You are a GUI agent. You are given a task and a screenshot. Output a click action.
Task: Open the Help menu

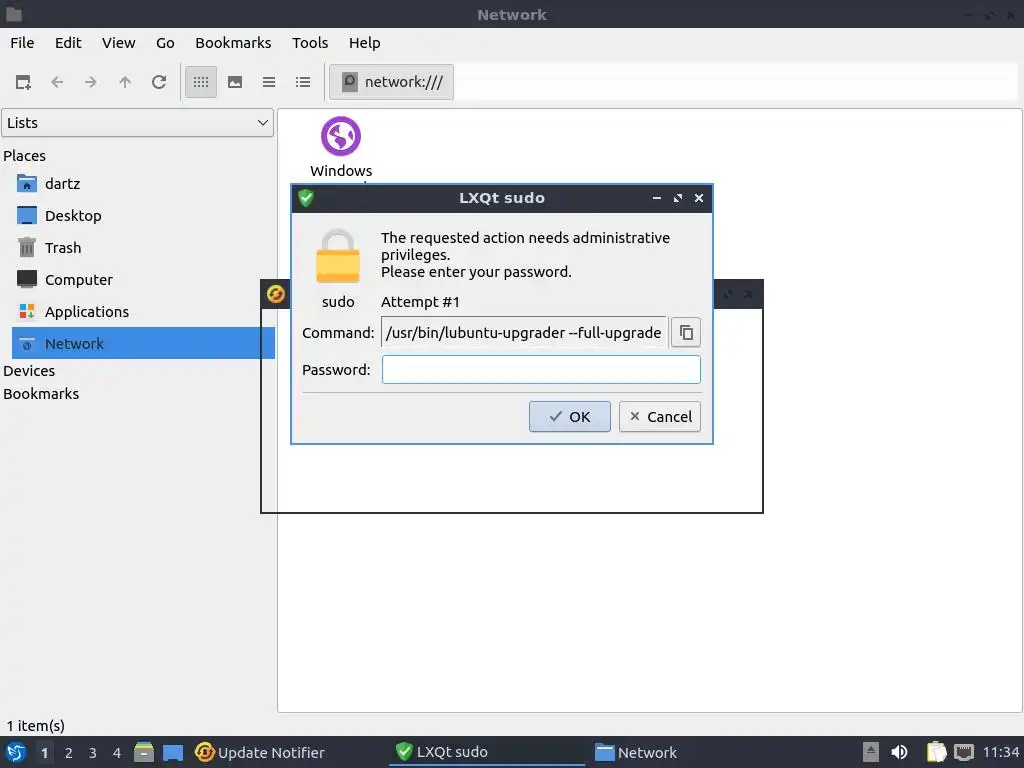click(364, 43)
